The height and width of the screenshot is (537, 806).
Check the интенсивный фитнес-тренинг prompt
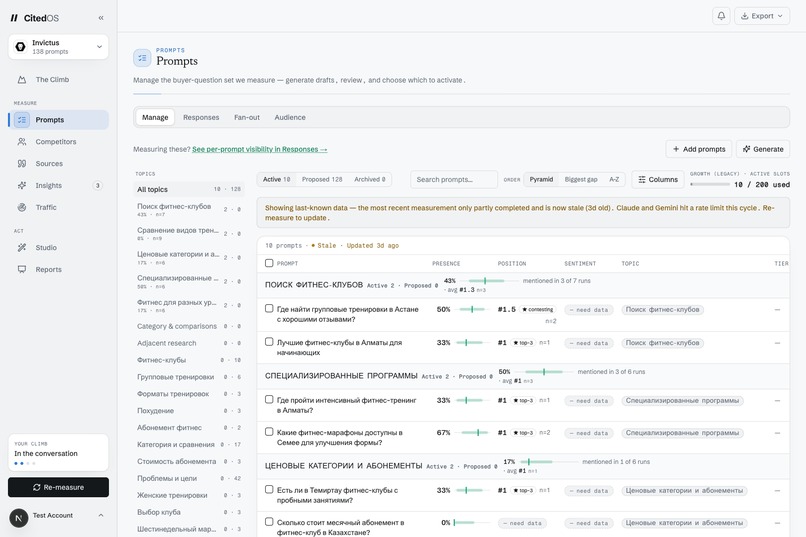click(269, 399)
